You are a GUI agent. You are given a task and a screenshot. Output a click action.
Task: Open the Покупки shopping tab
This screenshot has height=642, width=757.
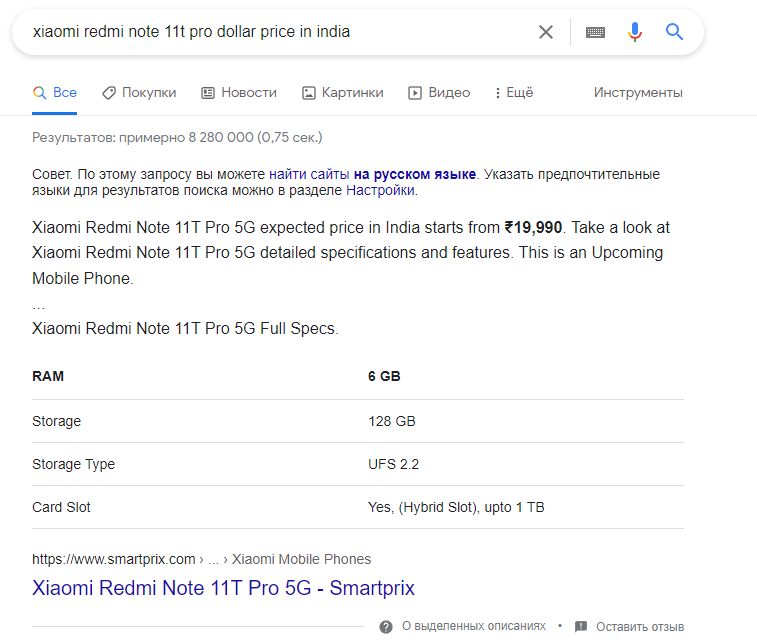click(139, 92)
